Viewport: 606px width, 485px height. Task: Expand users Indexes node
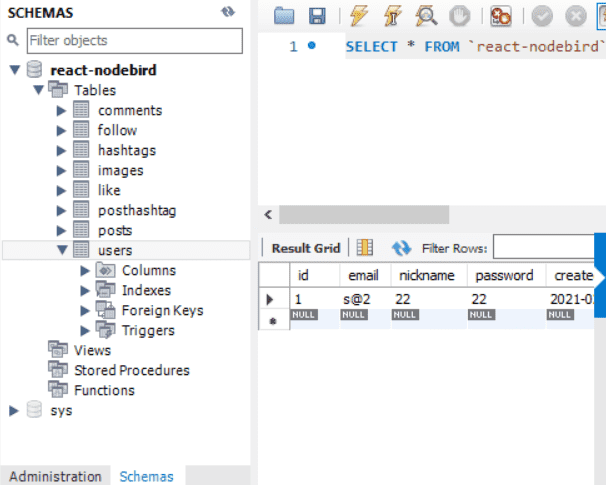pyautogui.click(x=85, y=291)
